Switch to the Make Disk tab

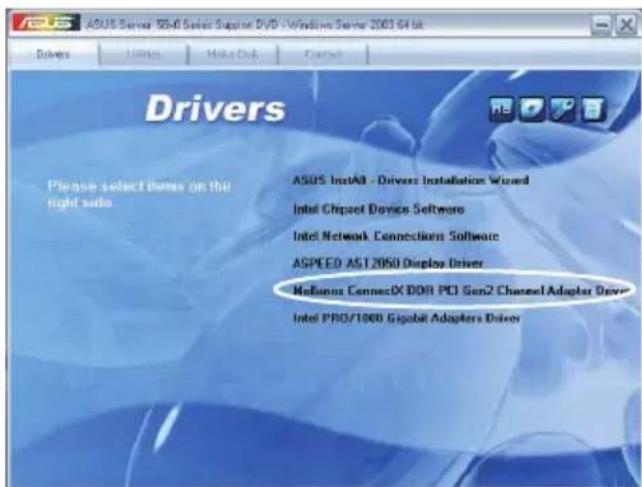(x=233, y=54)
